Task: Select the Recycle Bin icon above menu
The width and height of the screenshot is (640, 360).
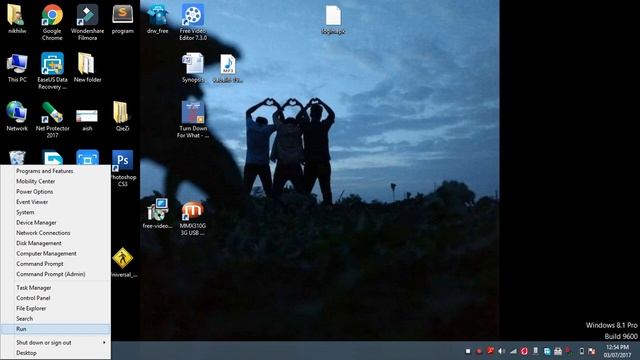Action: [x=17, y=158]
